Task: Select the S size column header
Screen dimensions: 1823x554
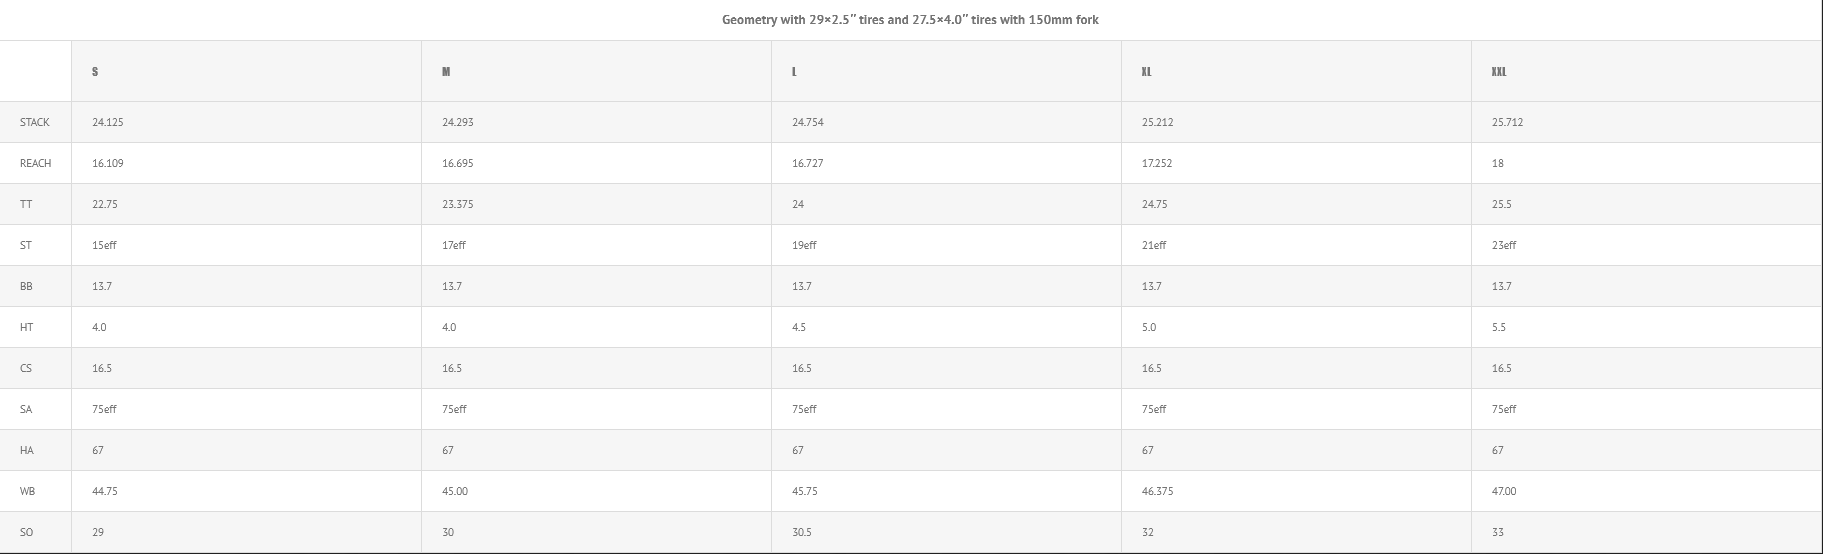Action: point(95,72)
